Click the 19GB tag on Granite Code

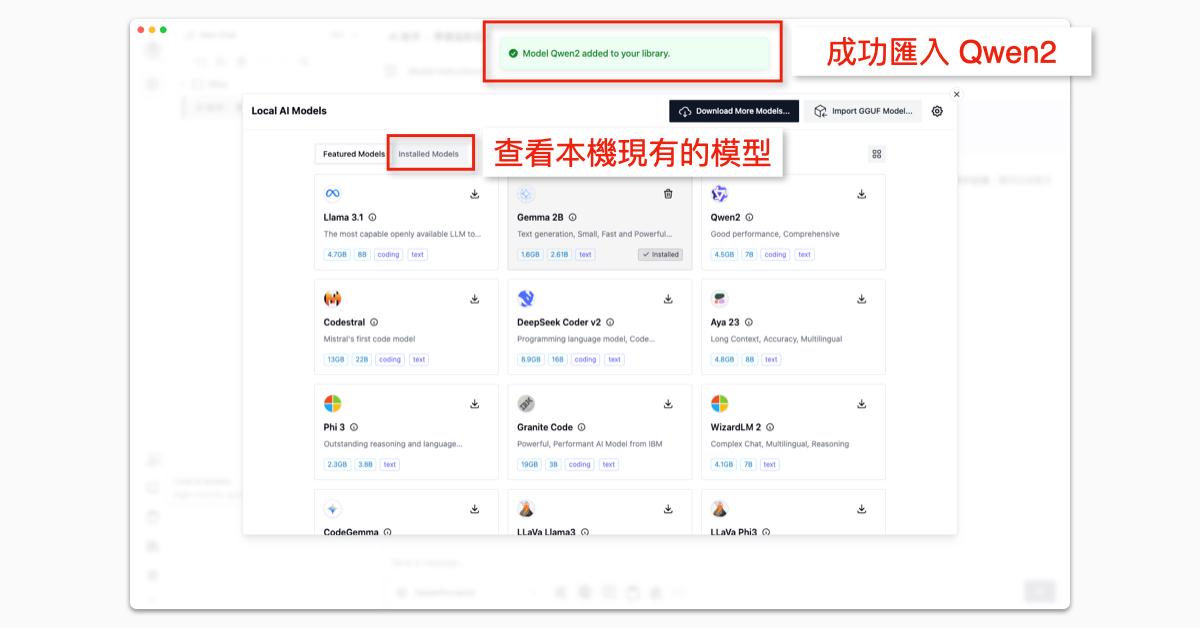529,465
